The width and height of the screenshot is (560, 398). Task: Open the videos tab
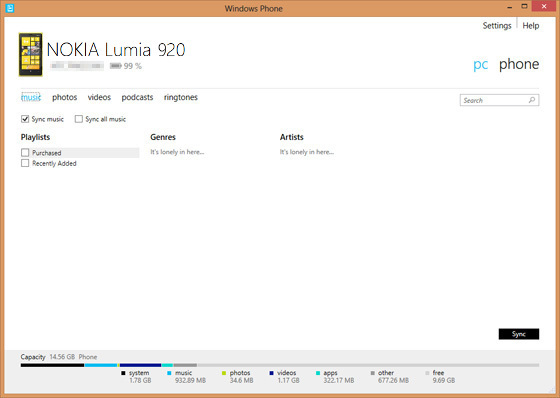[99, 97]
